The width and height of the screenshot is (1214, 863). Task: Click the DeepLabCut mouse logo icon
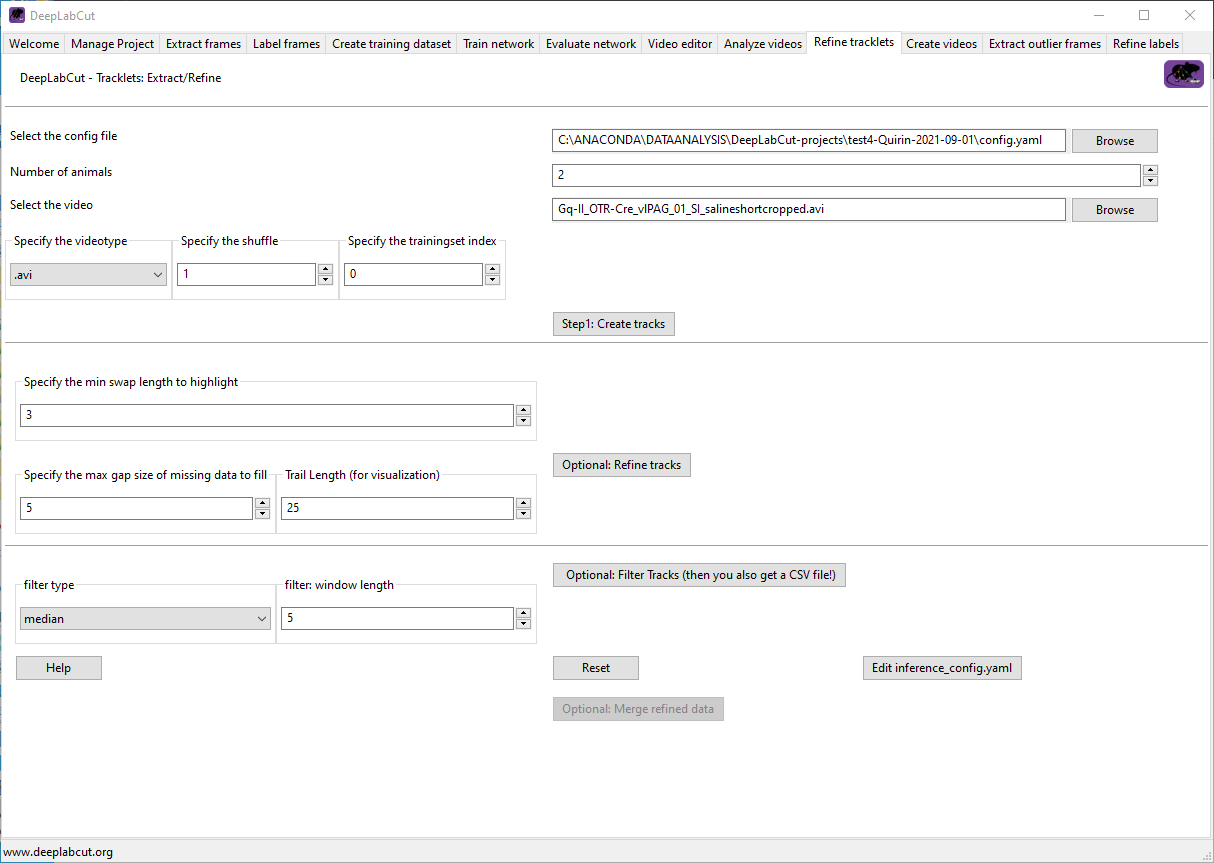(1183, 73)
